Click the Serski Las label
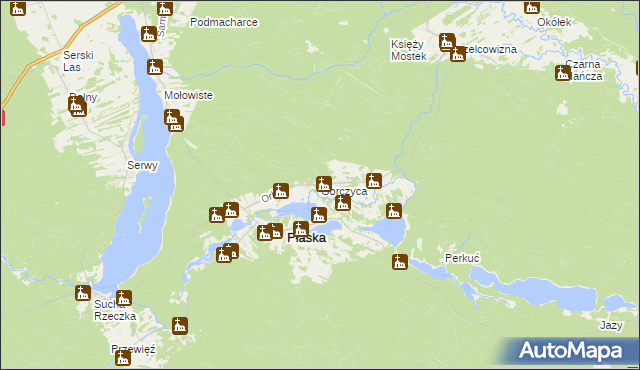640x370 pixels. click(x=78, y=61)
